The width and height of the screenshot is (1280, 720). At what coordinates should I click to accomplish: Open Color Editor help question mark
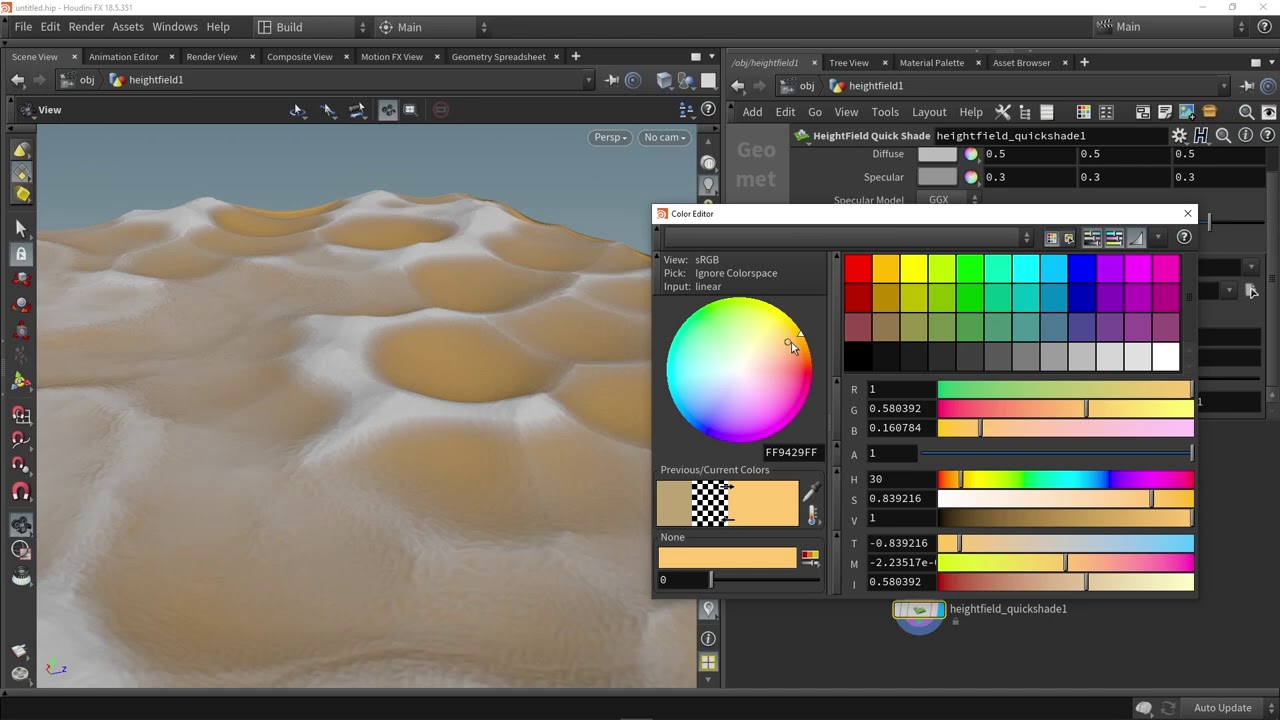click(1184, 237)
